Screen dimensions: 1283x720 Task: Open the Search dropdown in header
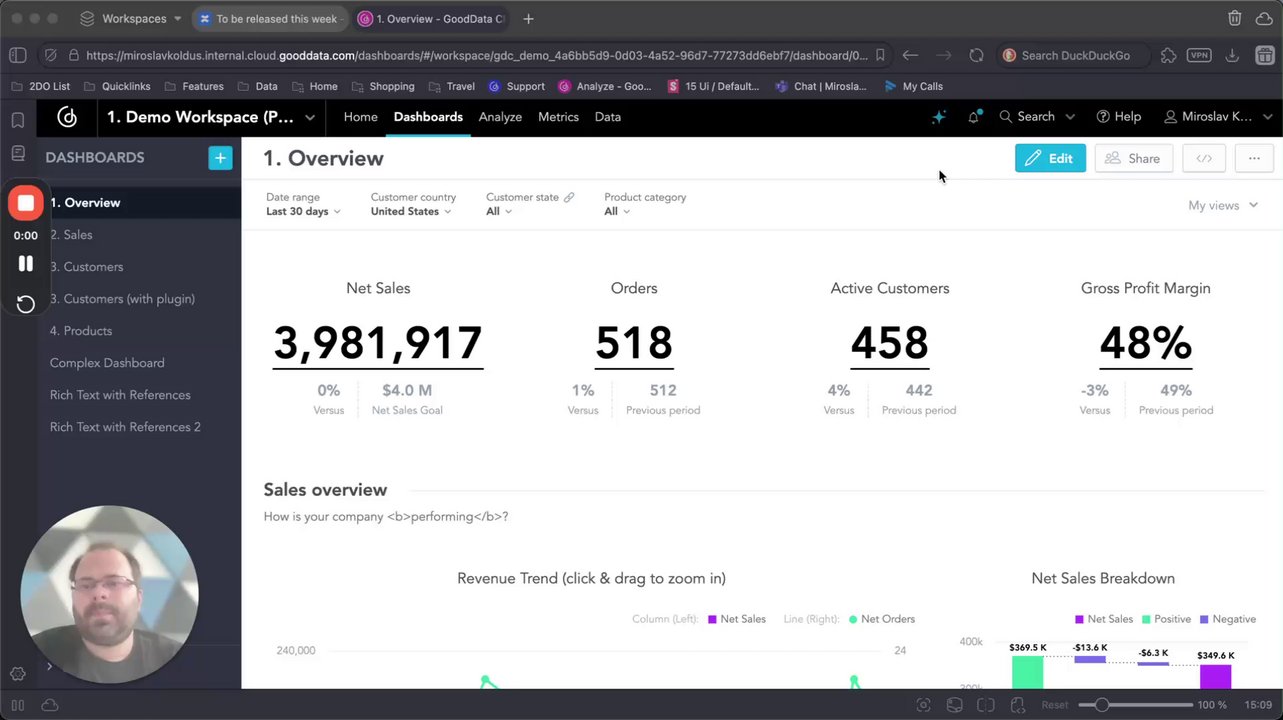(x=1037, y=117)
